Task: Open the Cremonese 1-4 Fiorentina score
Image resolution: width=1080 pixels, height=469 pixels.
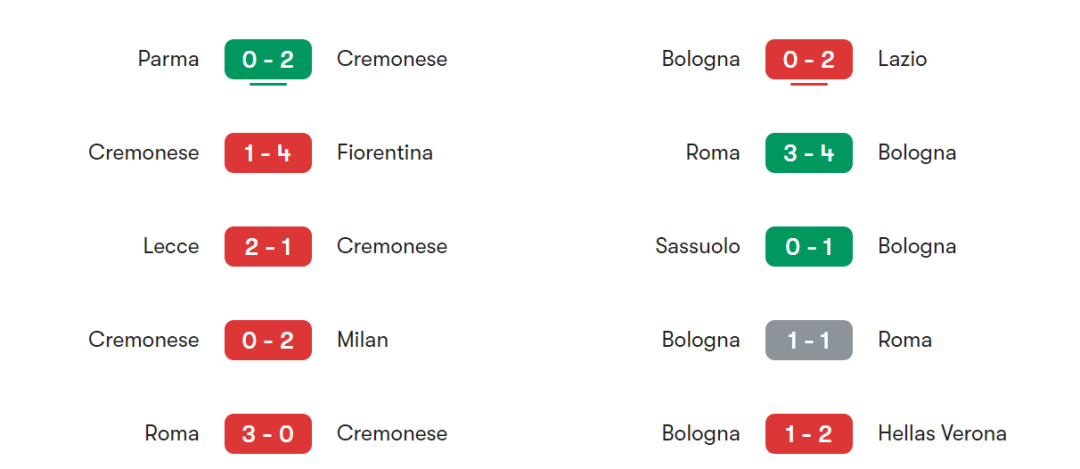Action: (268, 153)
